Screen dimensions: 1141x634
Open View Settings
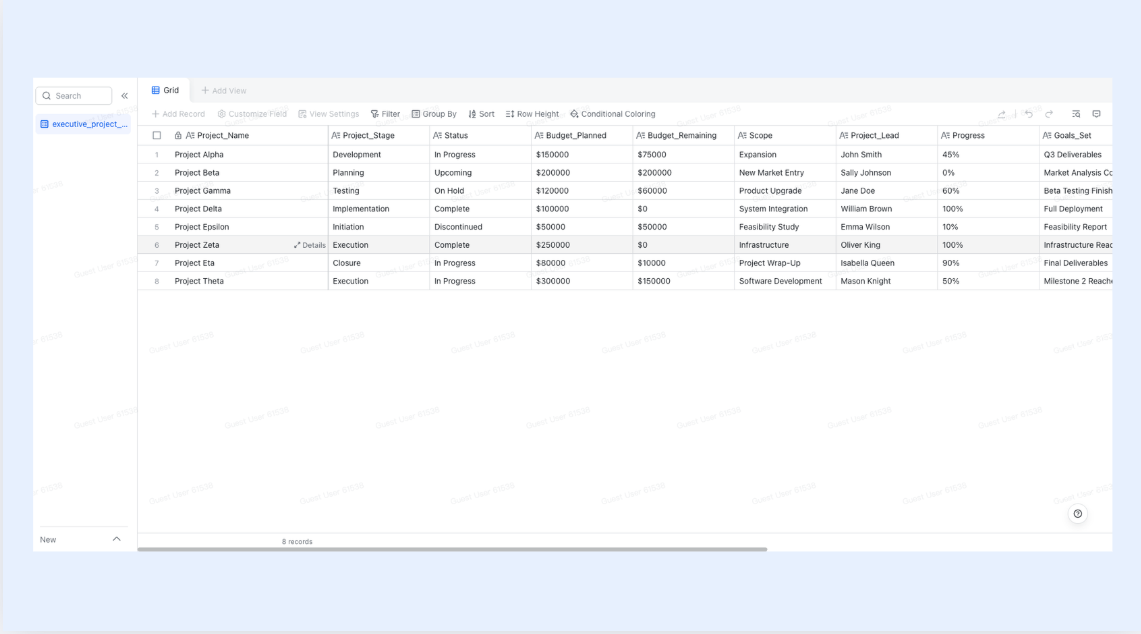click(x=329, y=114)
